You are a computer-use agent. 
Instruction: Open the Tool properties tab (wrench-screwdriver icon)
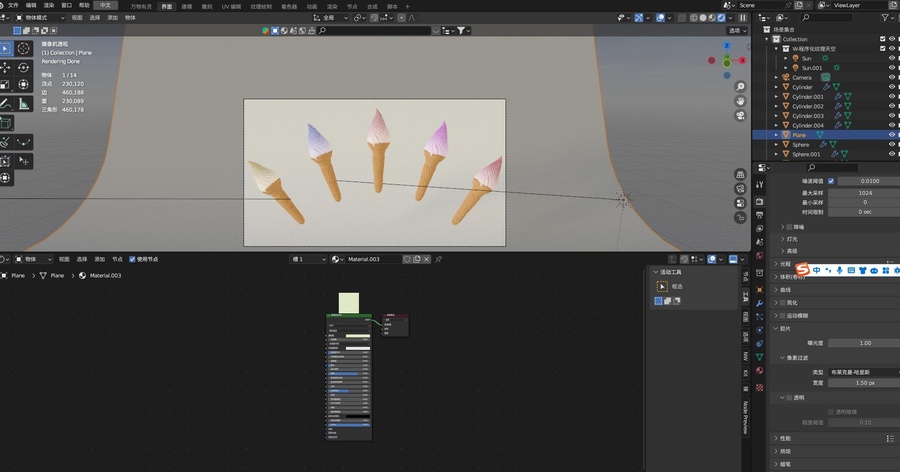tap(759, 185)
